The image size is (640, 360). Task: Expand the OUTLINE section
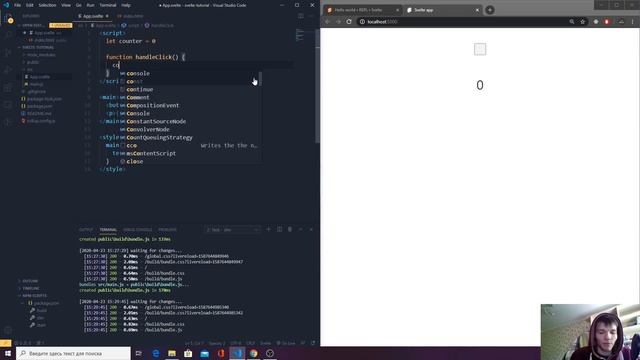[30, 281]
